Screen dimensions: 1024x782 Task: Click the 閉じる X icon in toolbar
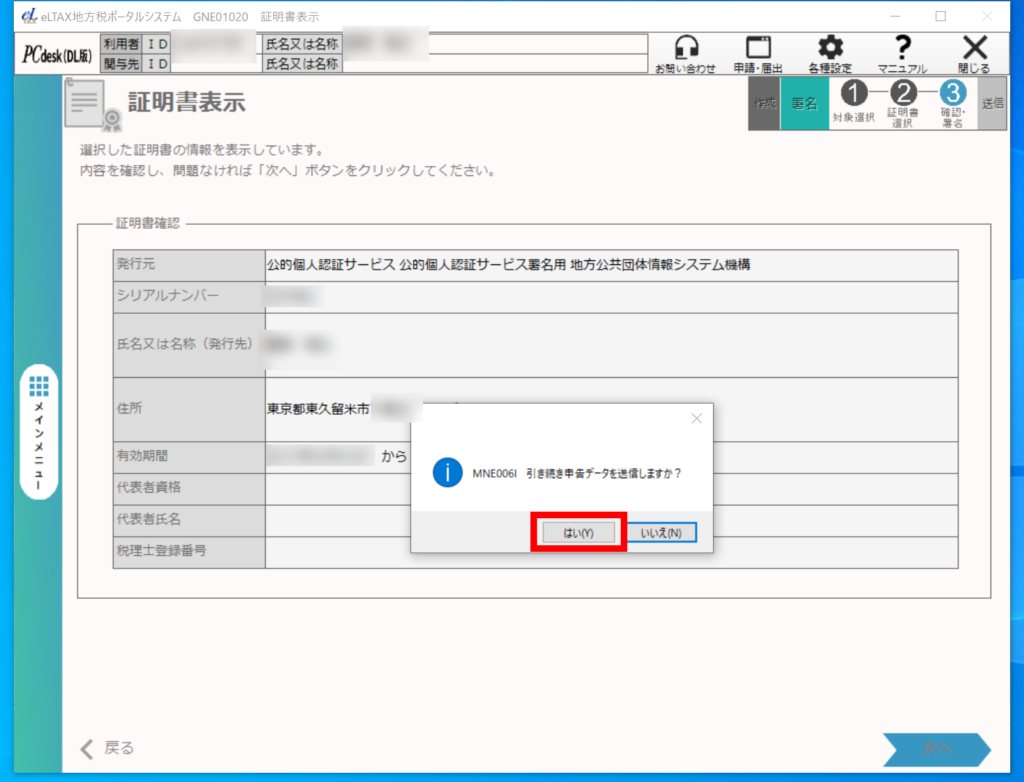(x=974, y=52)
